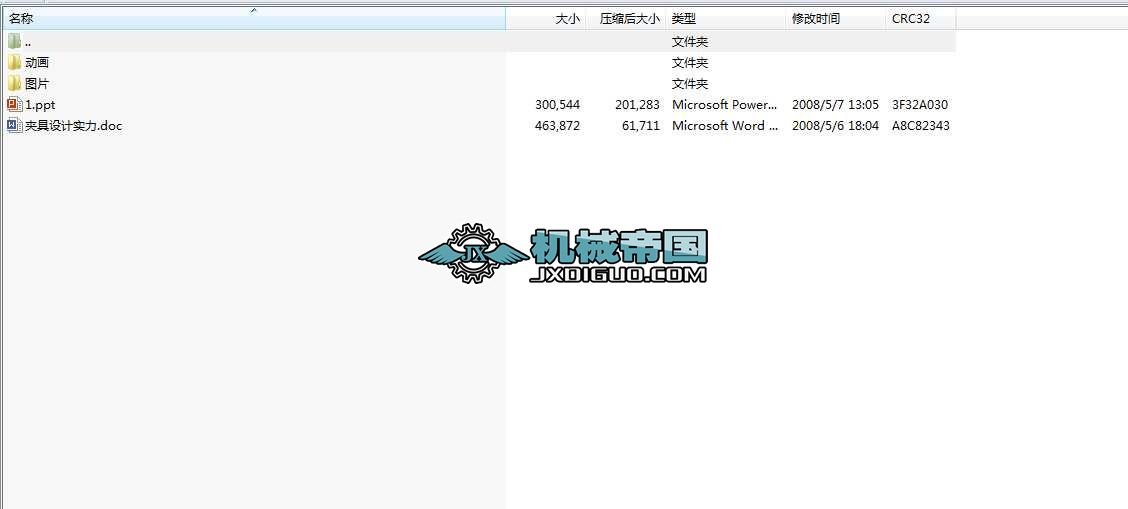
Task: Sort by the 修改时间 column header
Action: tap(837, 19)
